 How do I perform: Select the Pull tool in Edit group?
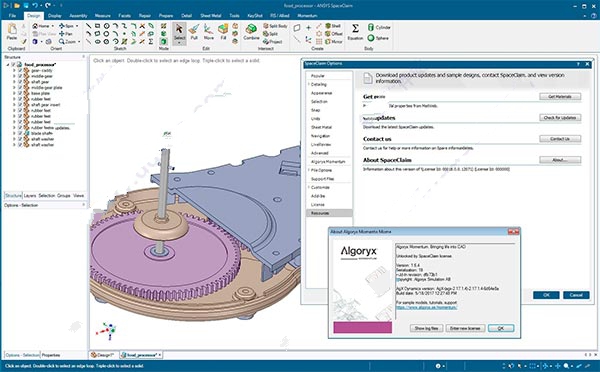194,32
